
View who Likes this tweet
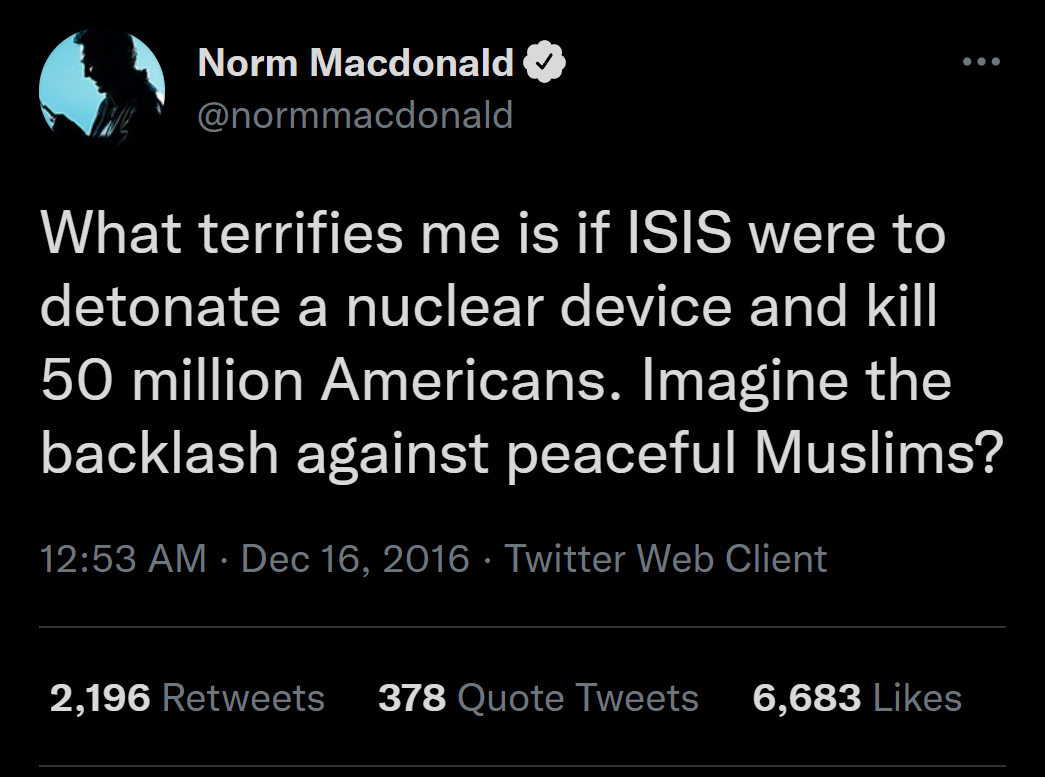[x=917, y=697]
